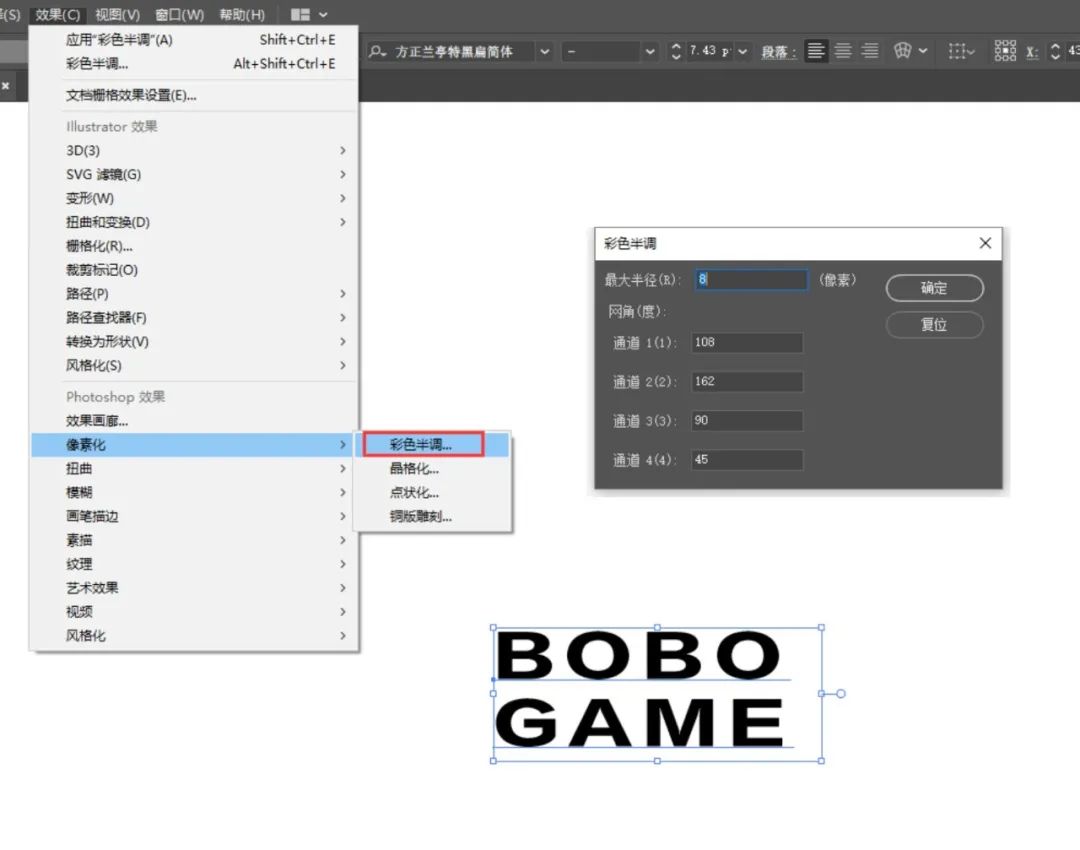
Task: Expand the 扭曲和变换(D) submenu
Action: 194,222
